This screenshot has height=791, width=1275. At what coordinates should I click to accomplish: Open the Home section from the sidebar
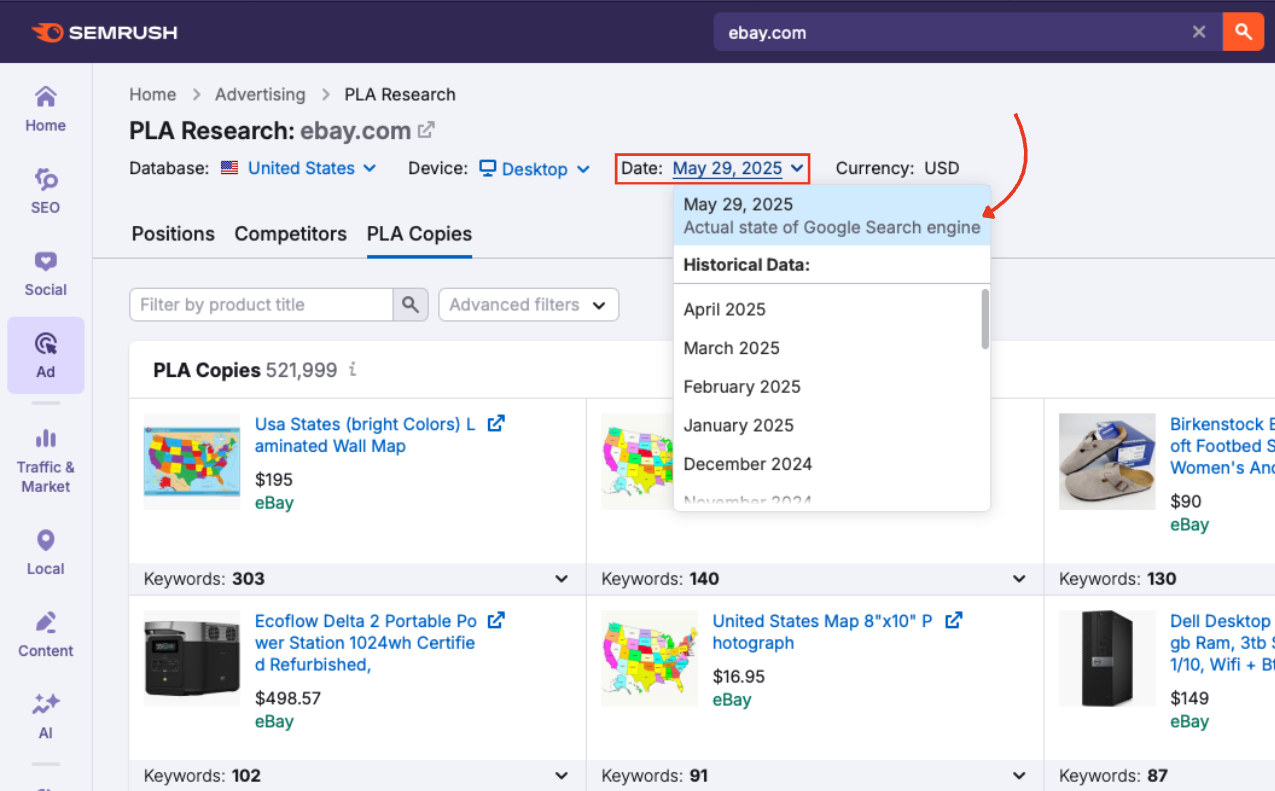pos(45,105)
